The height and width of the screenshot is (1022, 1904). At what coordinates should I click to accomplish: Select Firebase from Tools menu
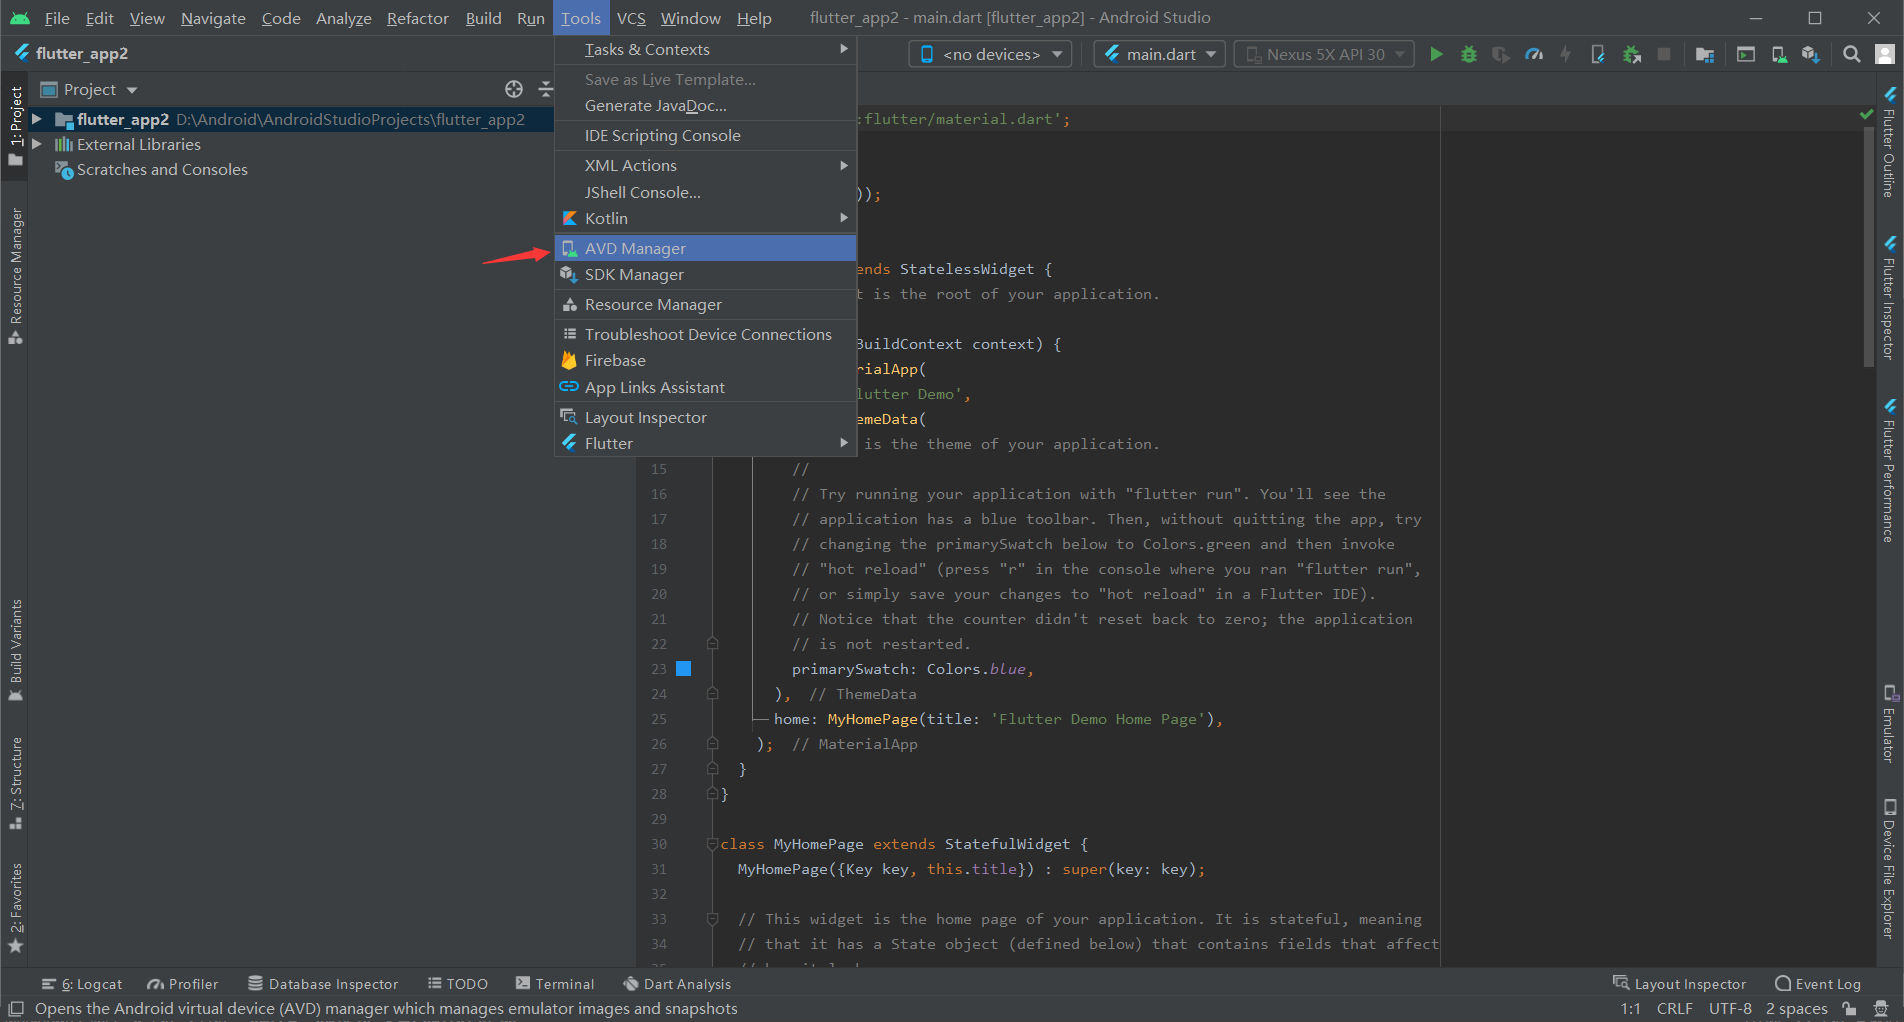tap(706, 360)
